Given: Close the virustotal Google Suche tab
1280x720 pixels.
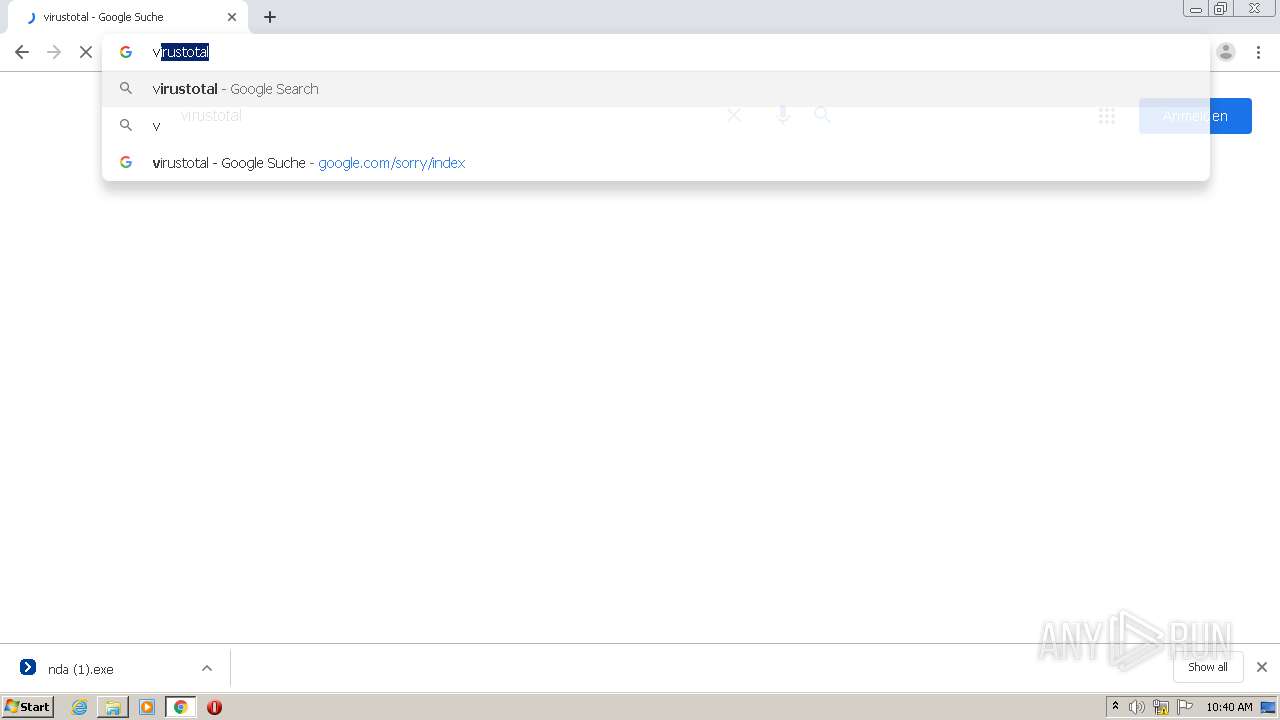Looking at the screenshot, I should 232,17.
